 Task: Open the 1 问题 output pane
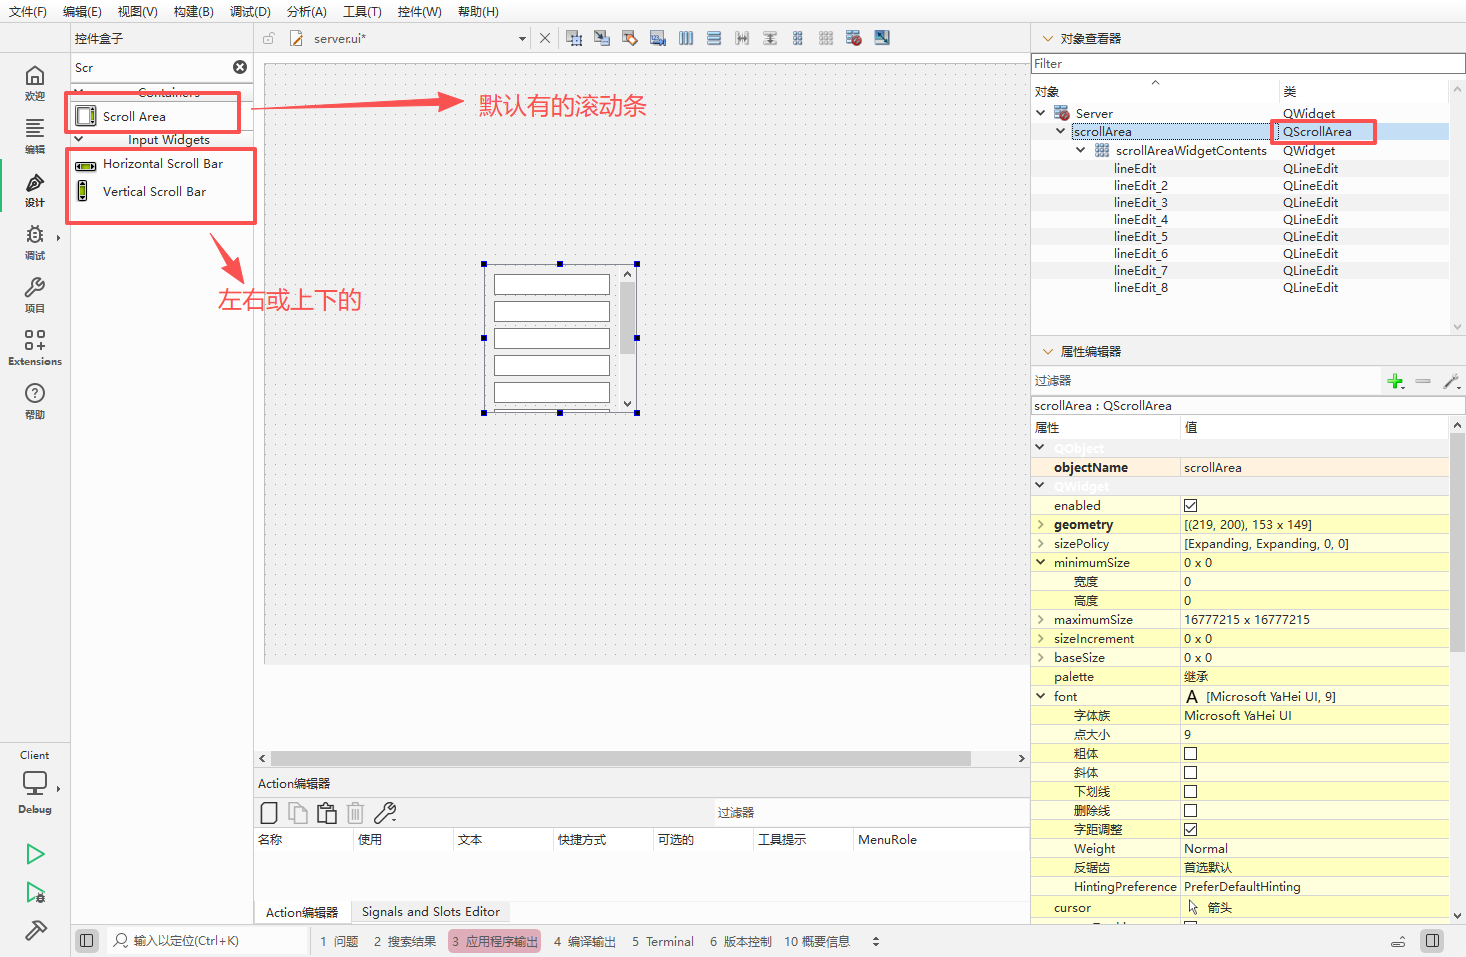coord(339,941)
